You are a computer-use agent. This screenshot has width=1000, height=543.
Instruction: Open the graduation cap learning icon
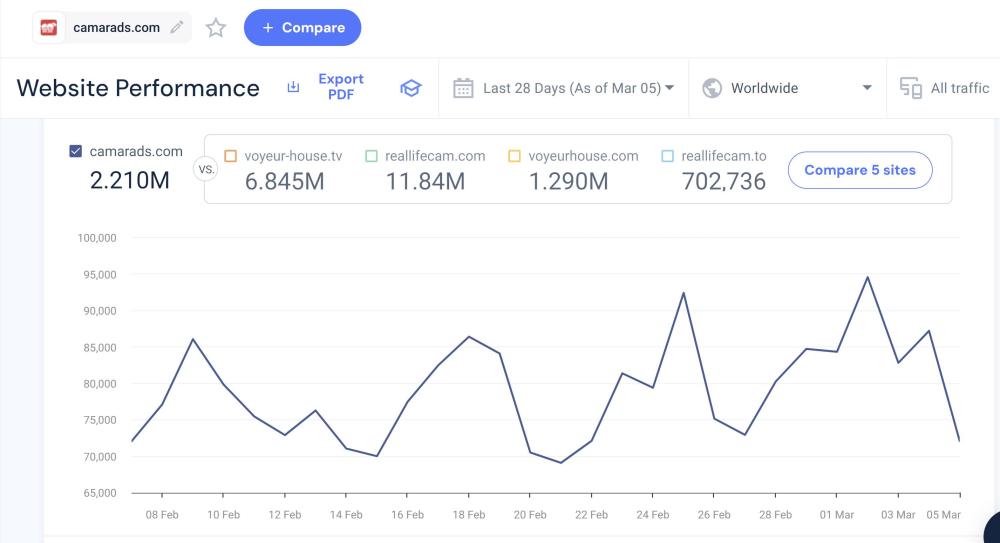point(410,88)
